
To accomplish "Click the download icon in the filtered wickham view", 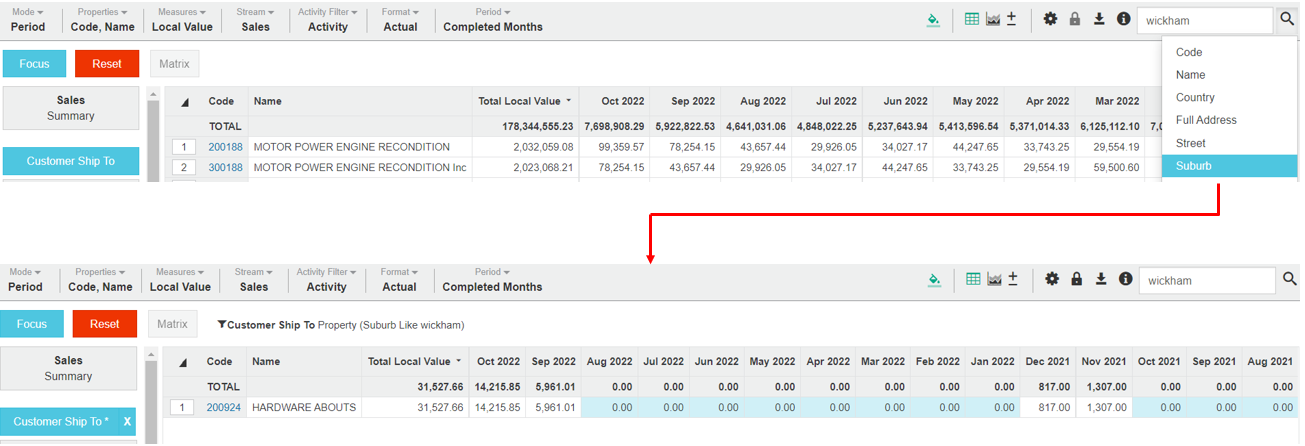I will click(1100, 279).
